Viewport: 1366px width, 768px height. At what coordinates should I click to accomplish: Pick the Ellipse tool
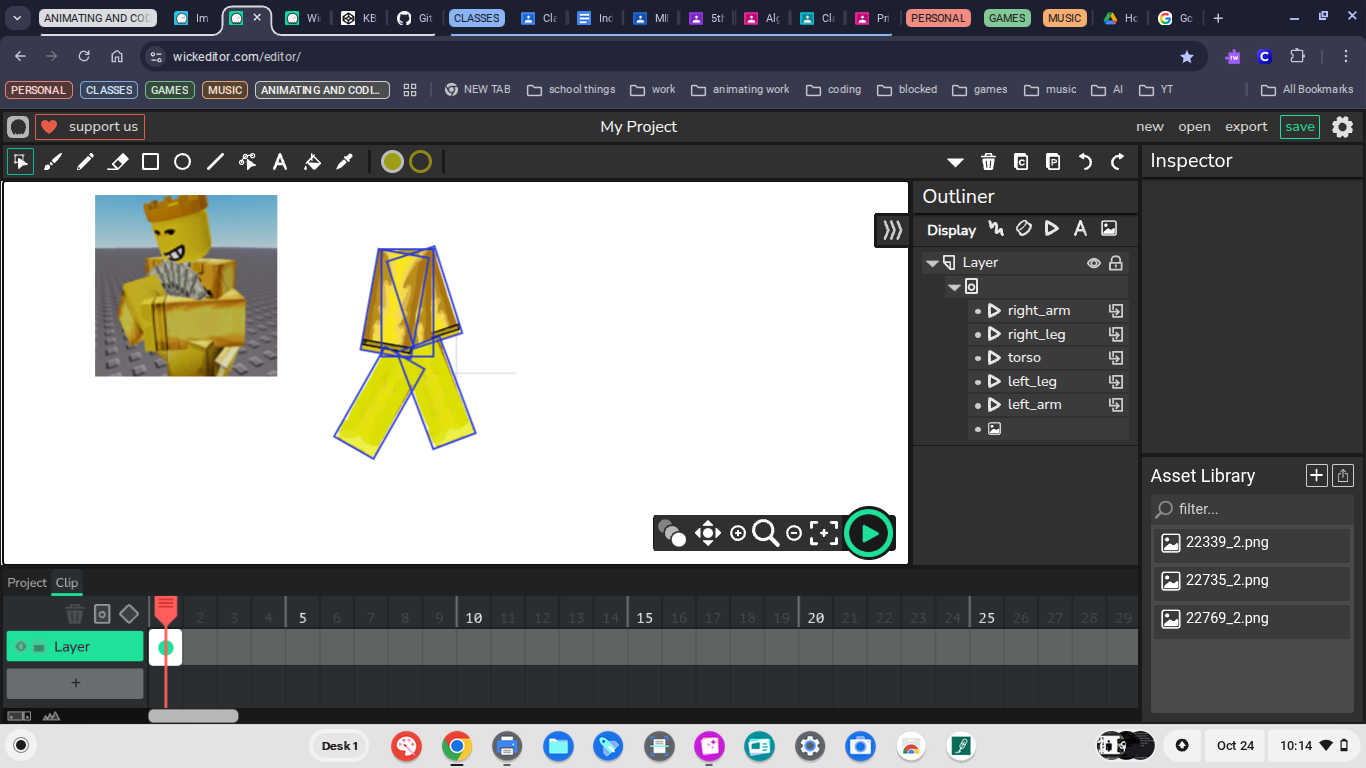pos(182,162)
